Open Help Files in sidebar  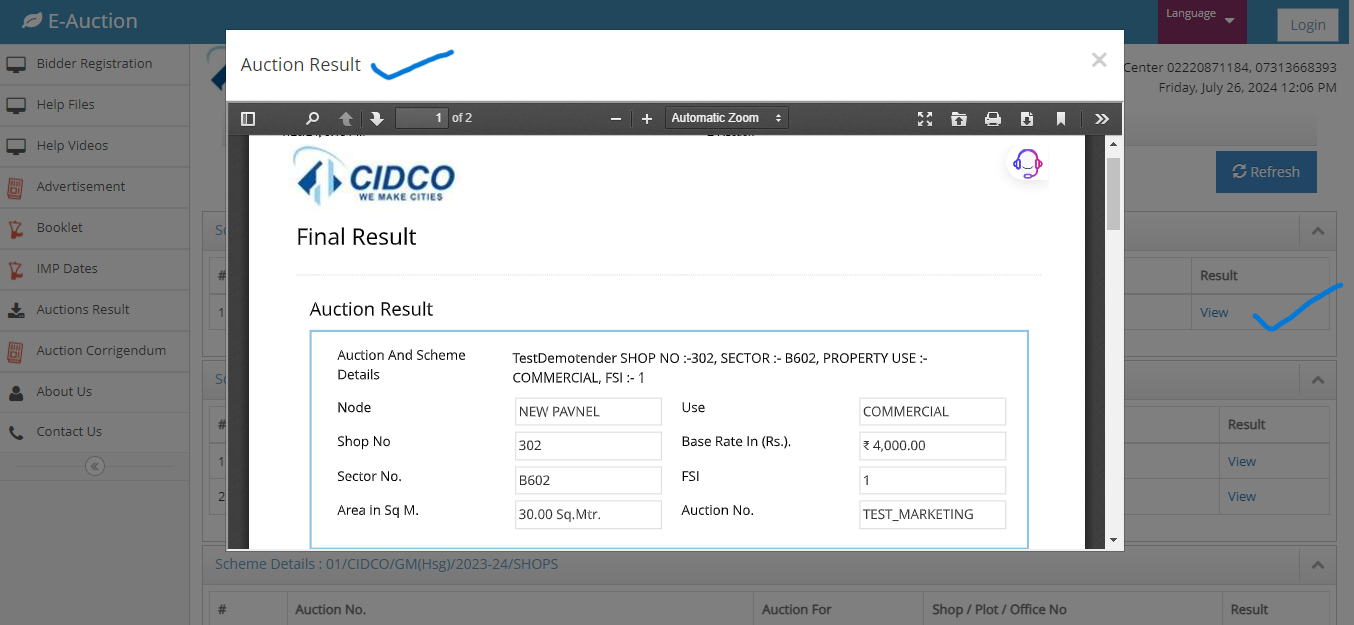coord(95,105)
